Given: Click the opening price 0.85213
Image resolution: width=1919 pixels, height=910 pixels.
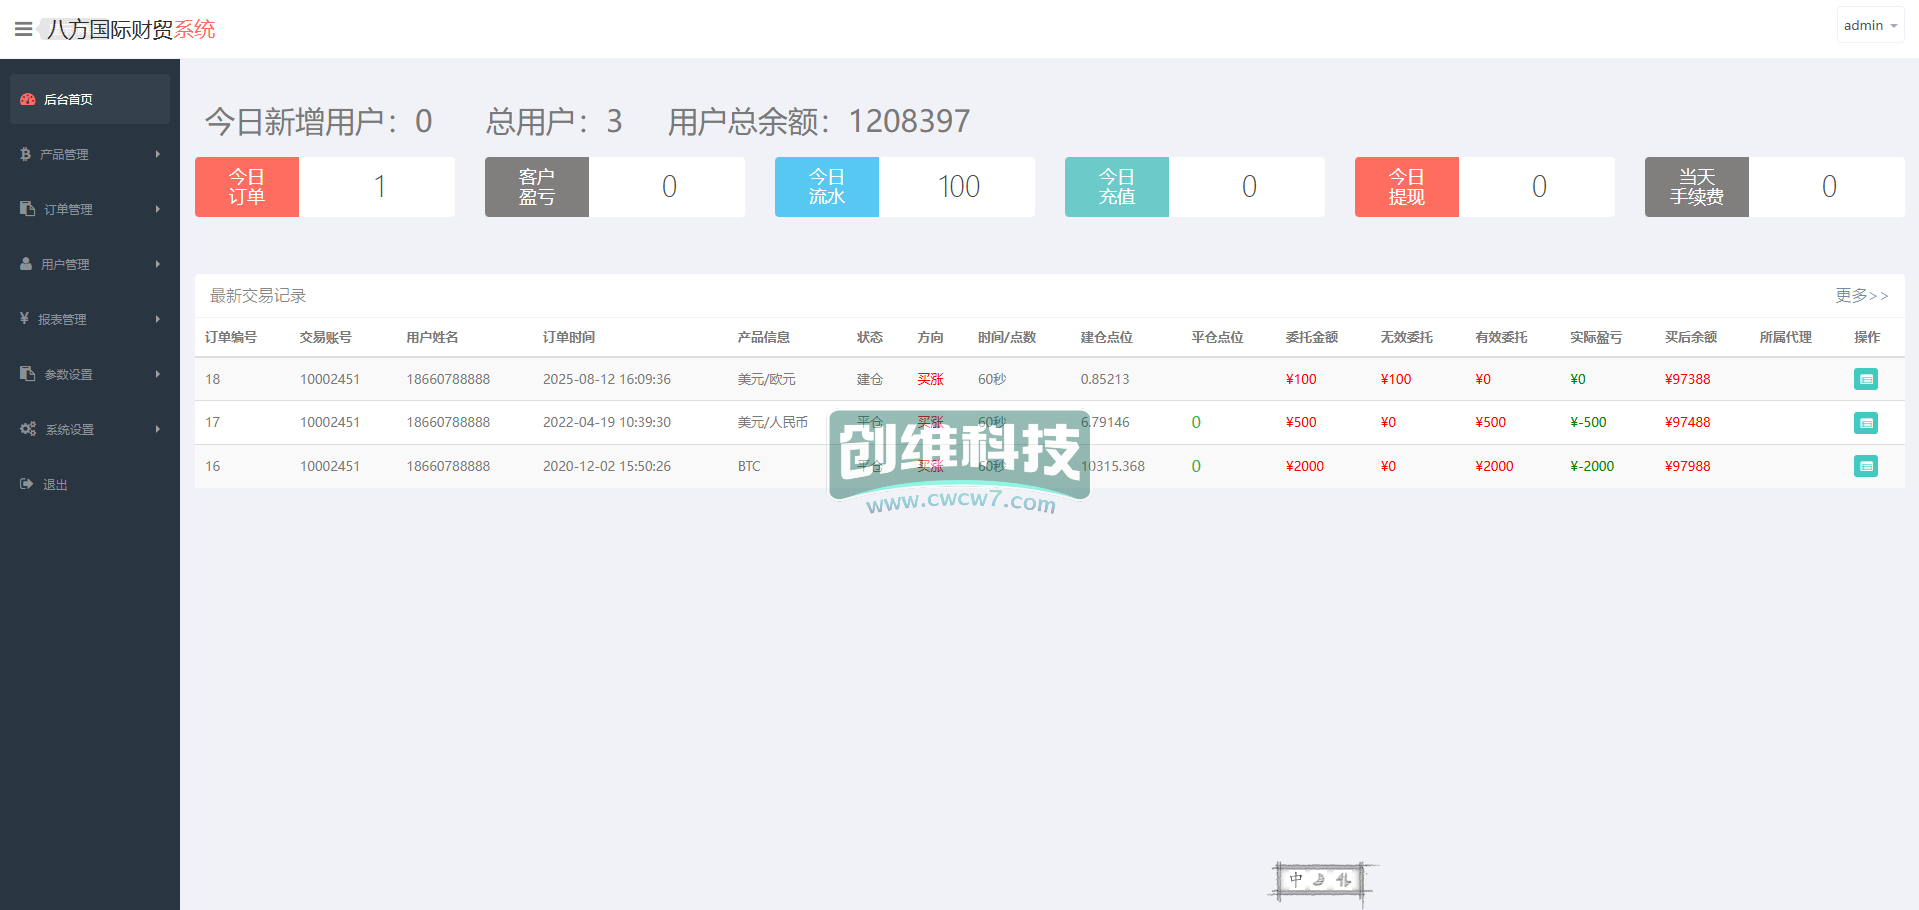Looking at the screenshot, I should click(1105, 380).
